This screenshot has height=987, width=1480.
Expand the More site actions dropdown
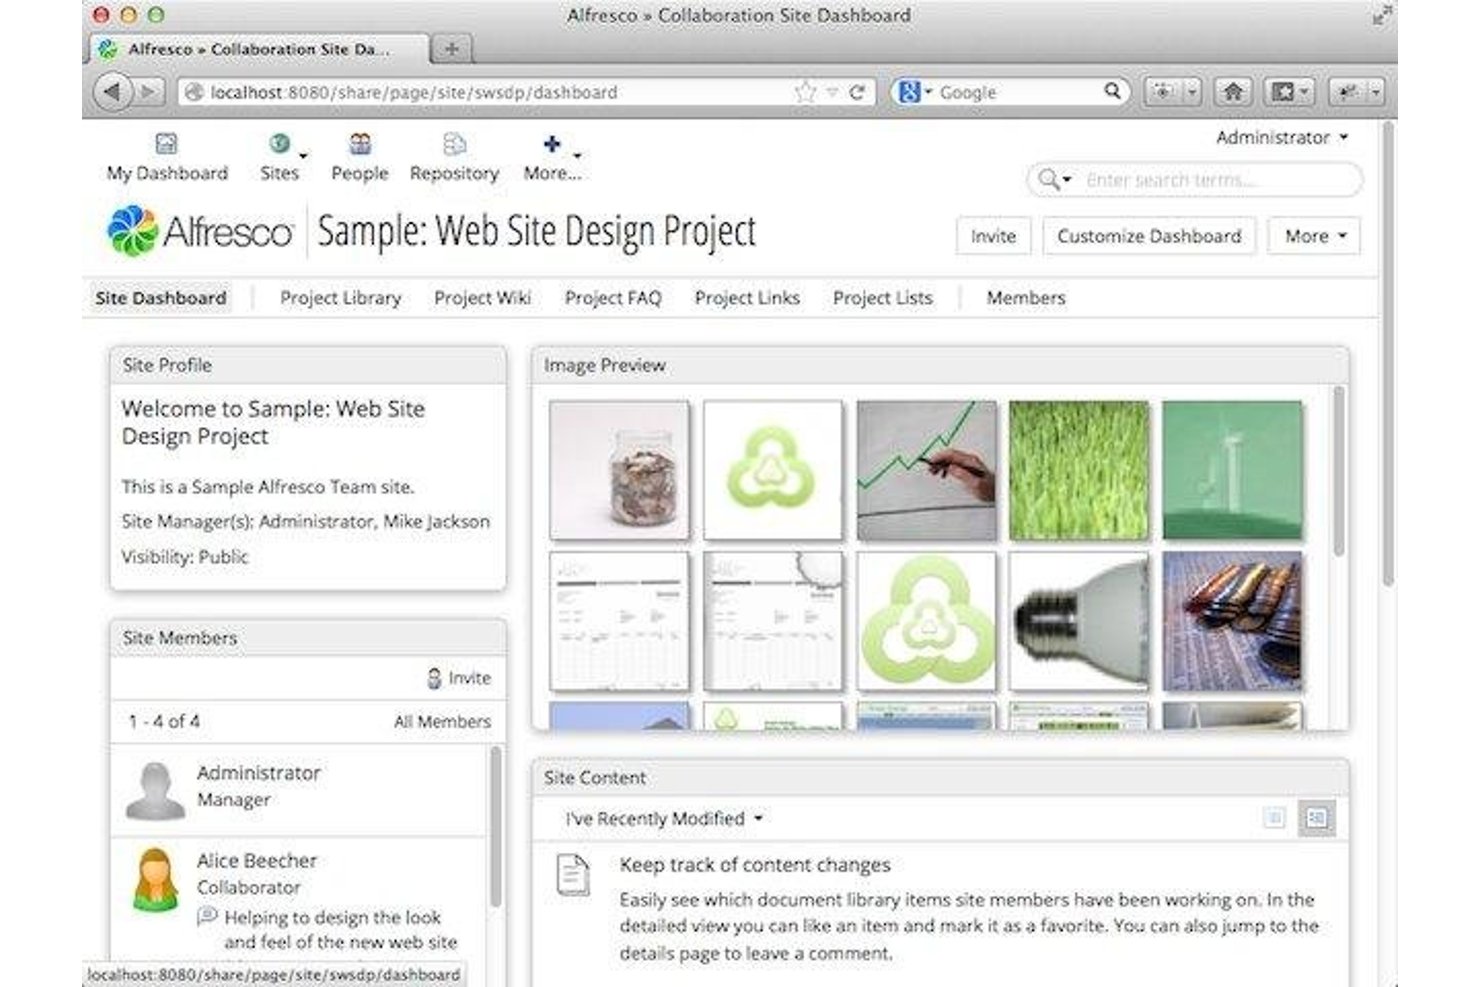point(1315,236)
